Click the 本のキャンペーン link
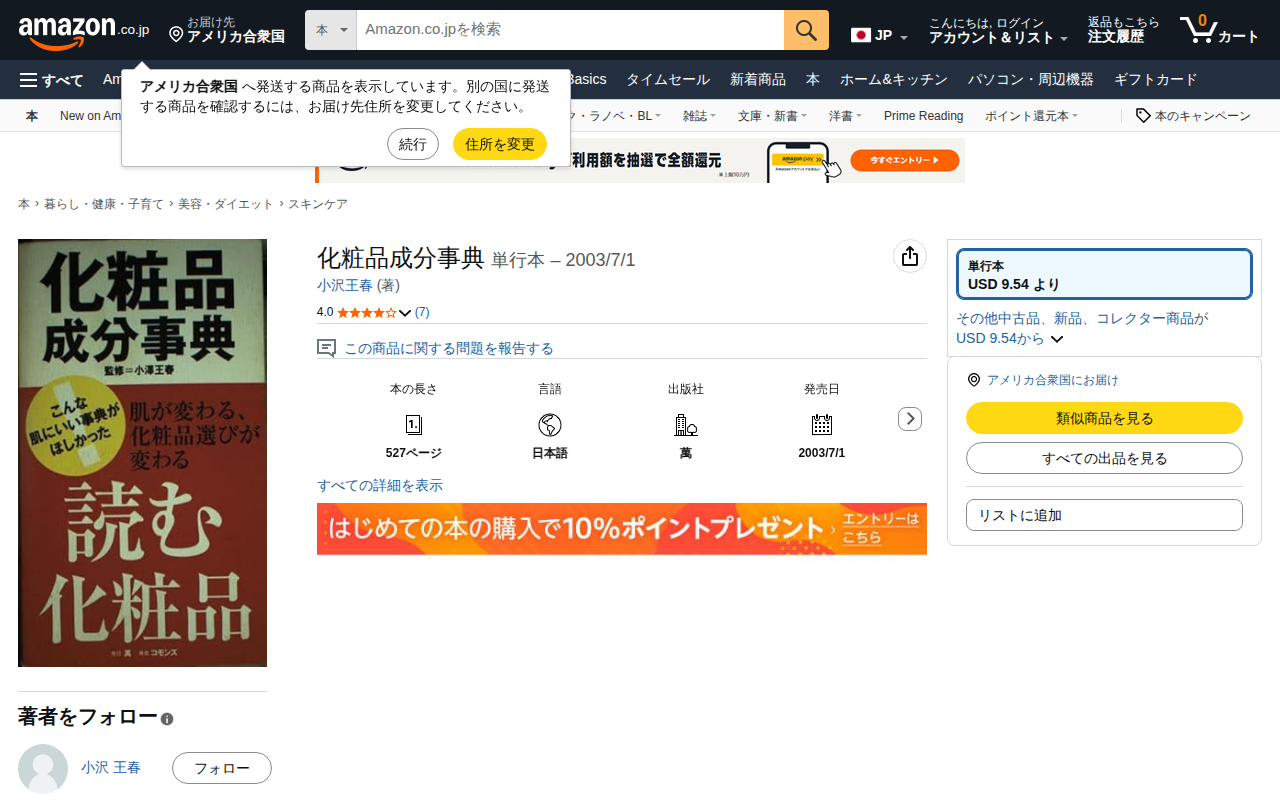Viewport: 1280px width, 800px height. (1203, 116)
